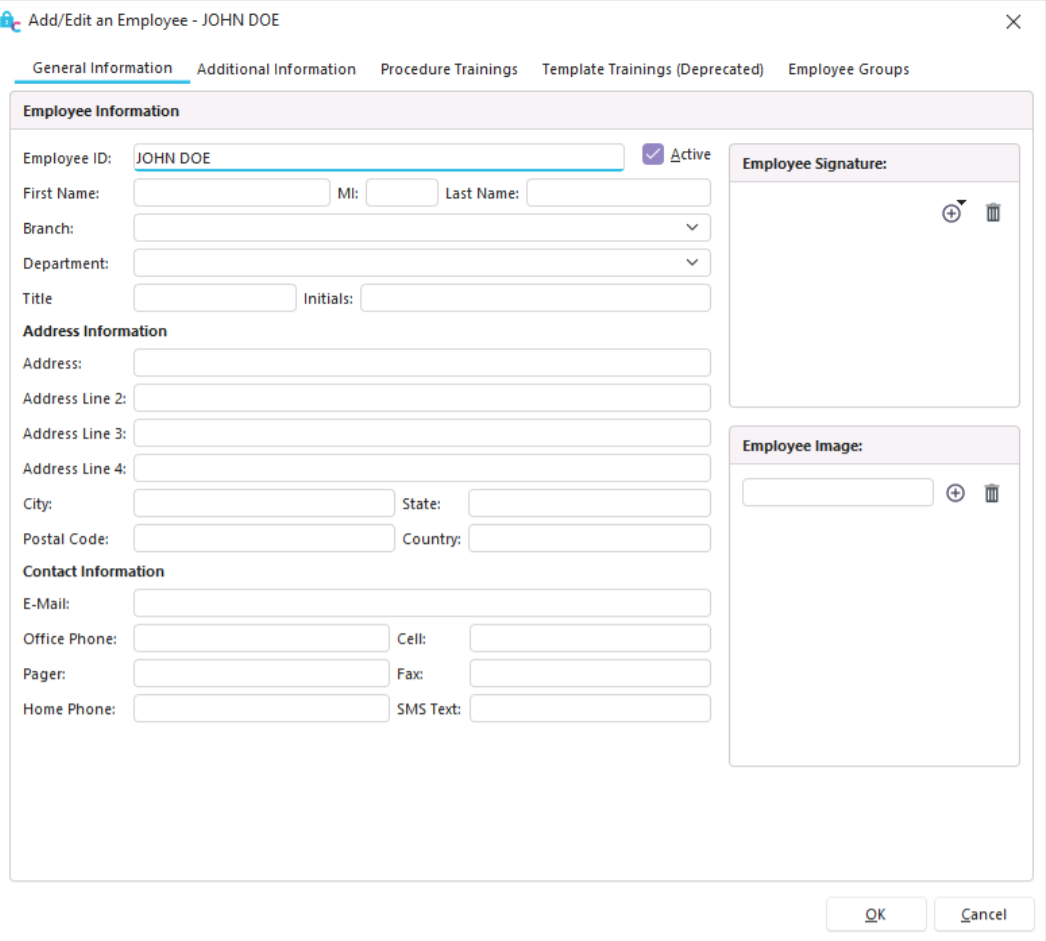Viewport: 1046px width, 941px height.
Task: Toggle the Active checkbox
Action: click(x=653, y=155)
